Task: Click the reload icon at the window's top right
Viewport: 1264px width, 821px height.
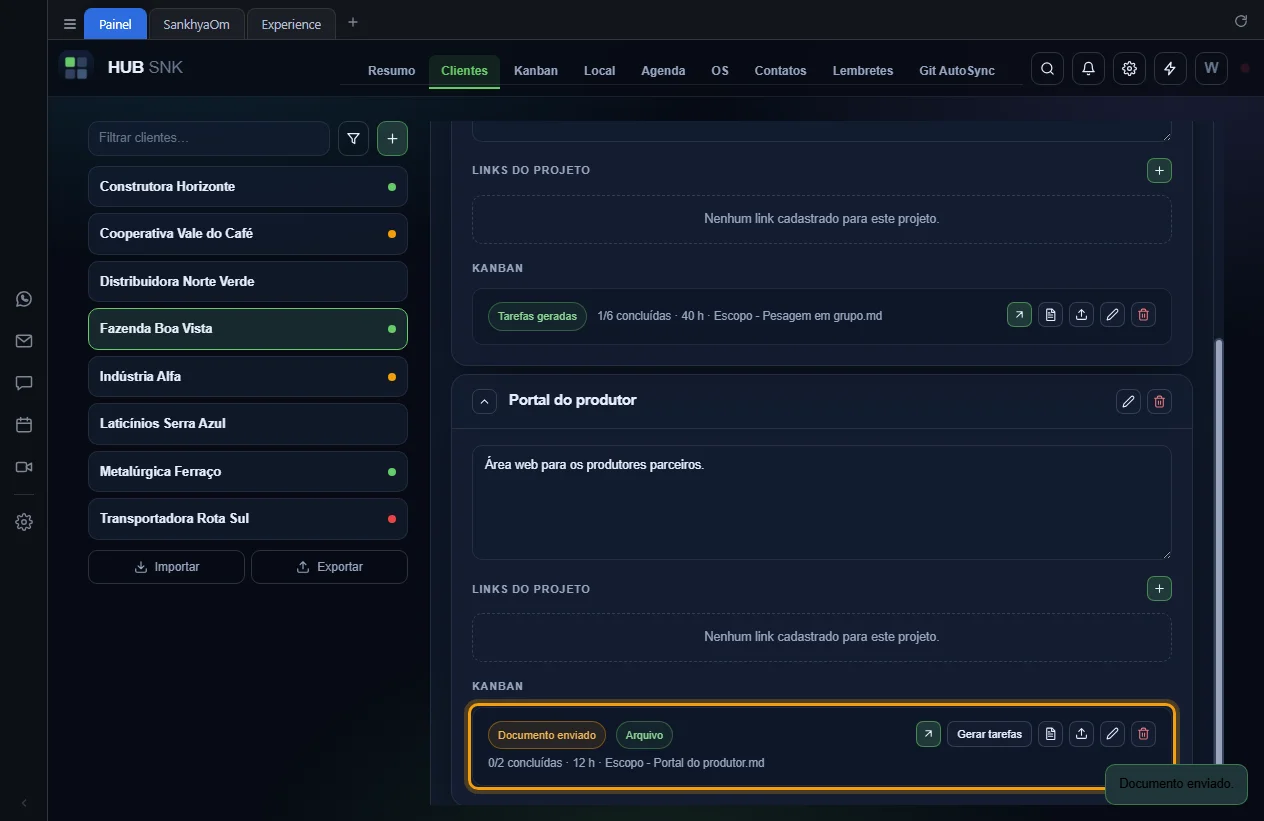Action: [1241, 21]
